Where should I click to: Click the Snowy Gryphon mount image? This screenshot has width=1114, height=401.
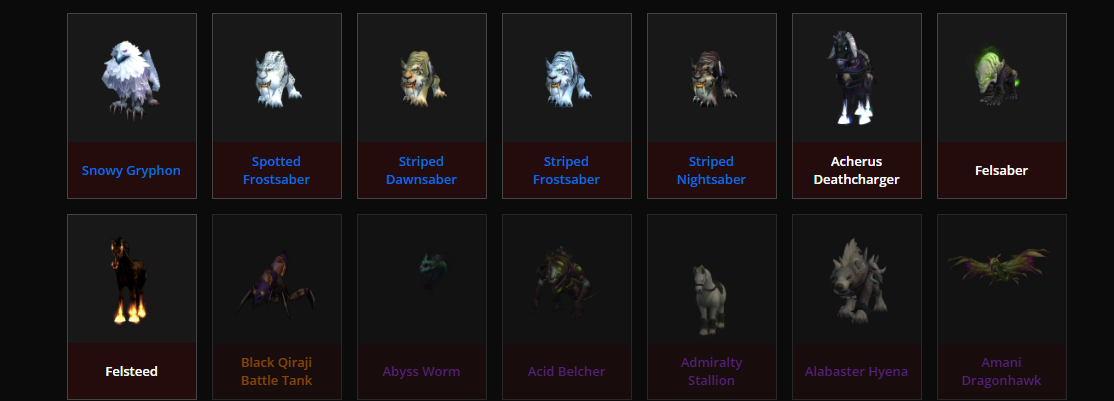[131, 80]
